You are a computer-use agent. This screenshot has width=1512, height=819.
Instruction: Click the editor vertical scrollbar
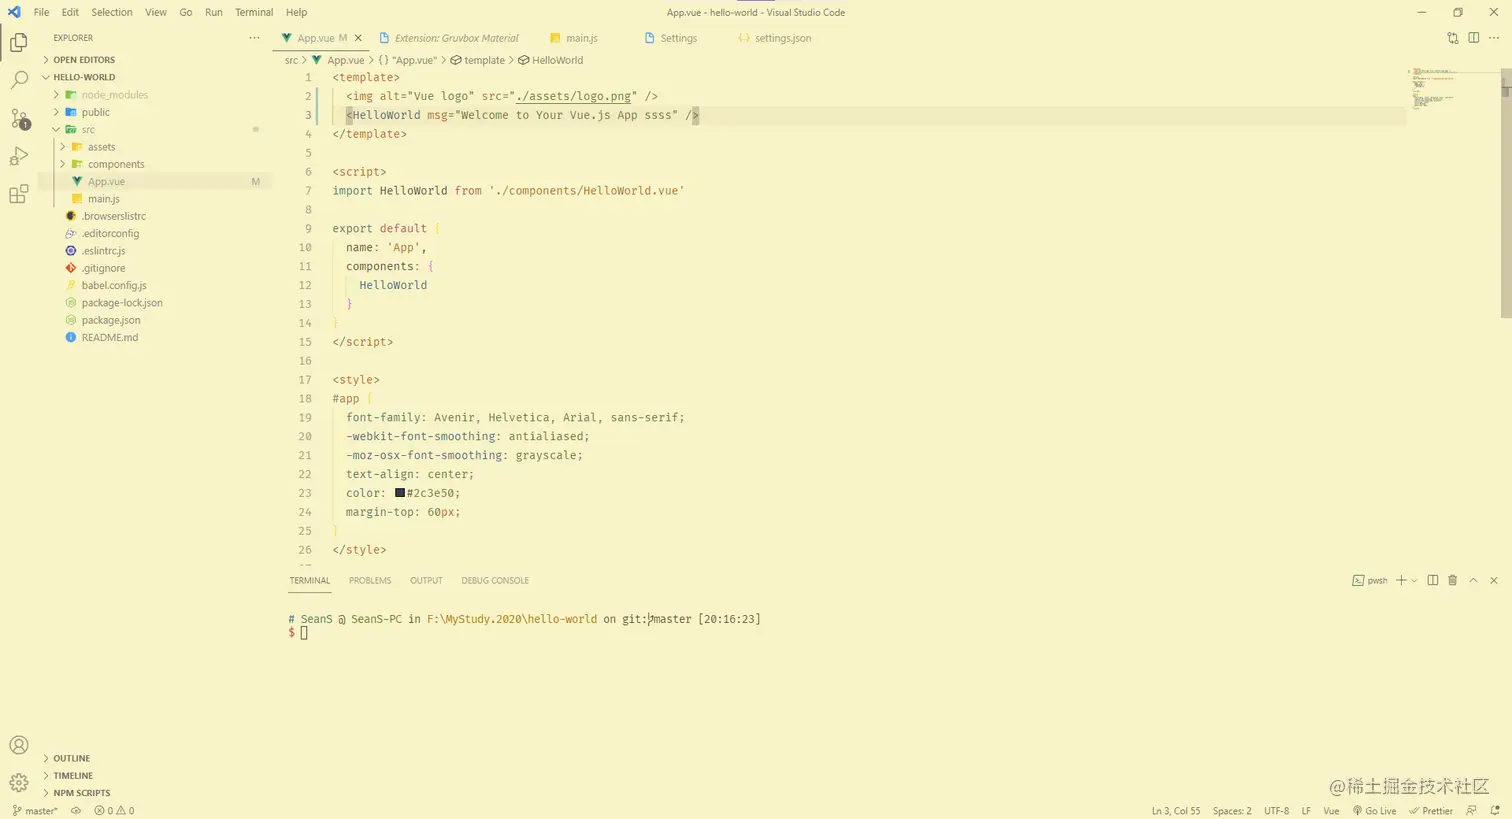click(1506, 195)
